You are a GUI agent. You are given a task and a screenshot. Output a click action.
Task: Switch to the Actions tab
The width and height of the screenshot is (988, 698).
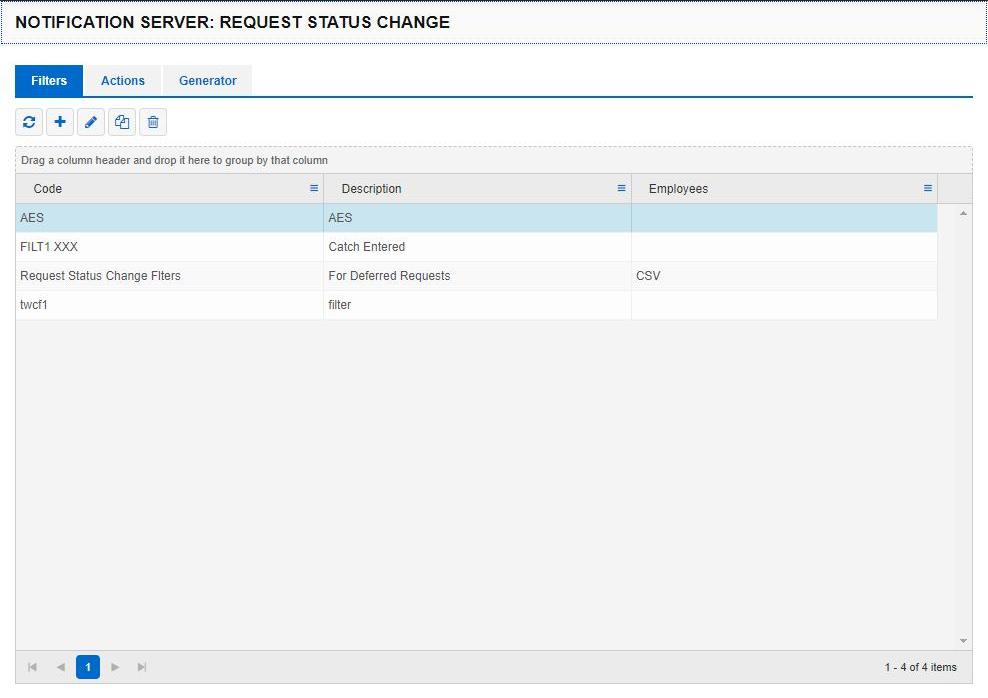tap(122, 80)
